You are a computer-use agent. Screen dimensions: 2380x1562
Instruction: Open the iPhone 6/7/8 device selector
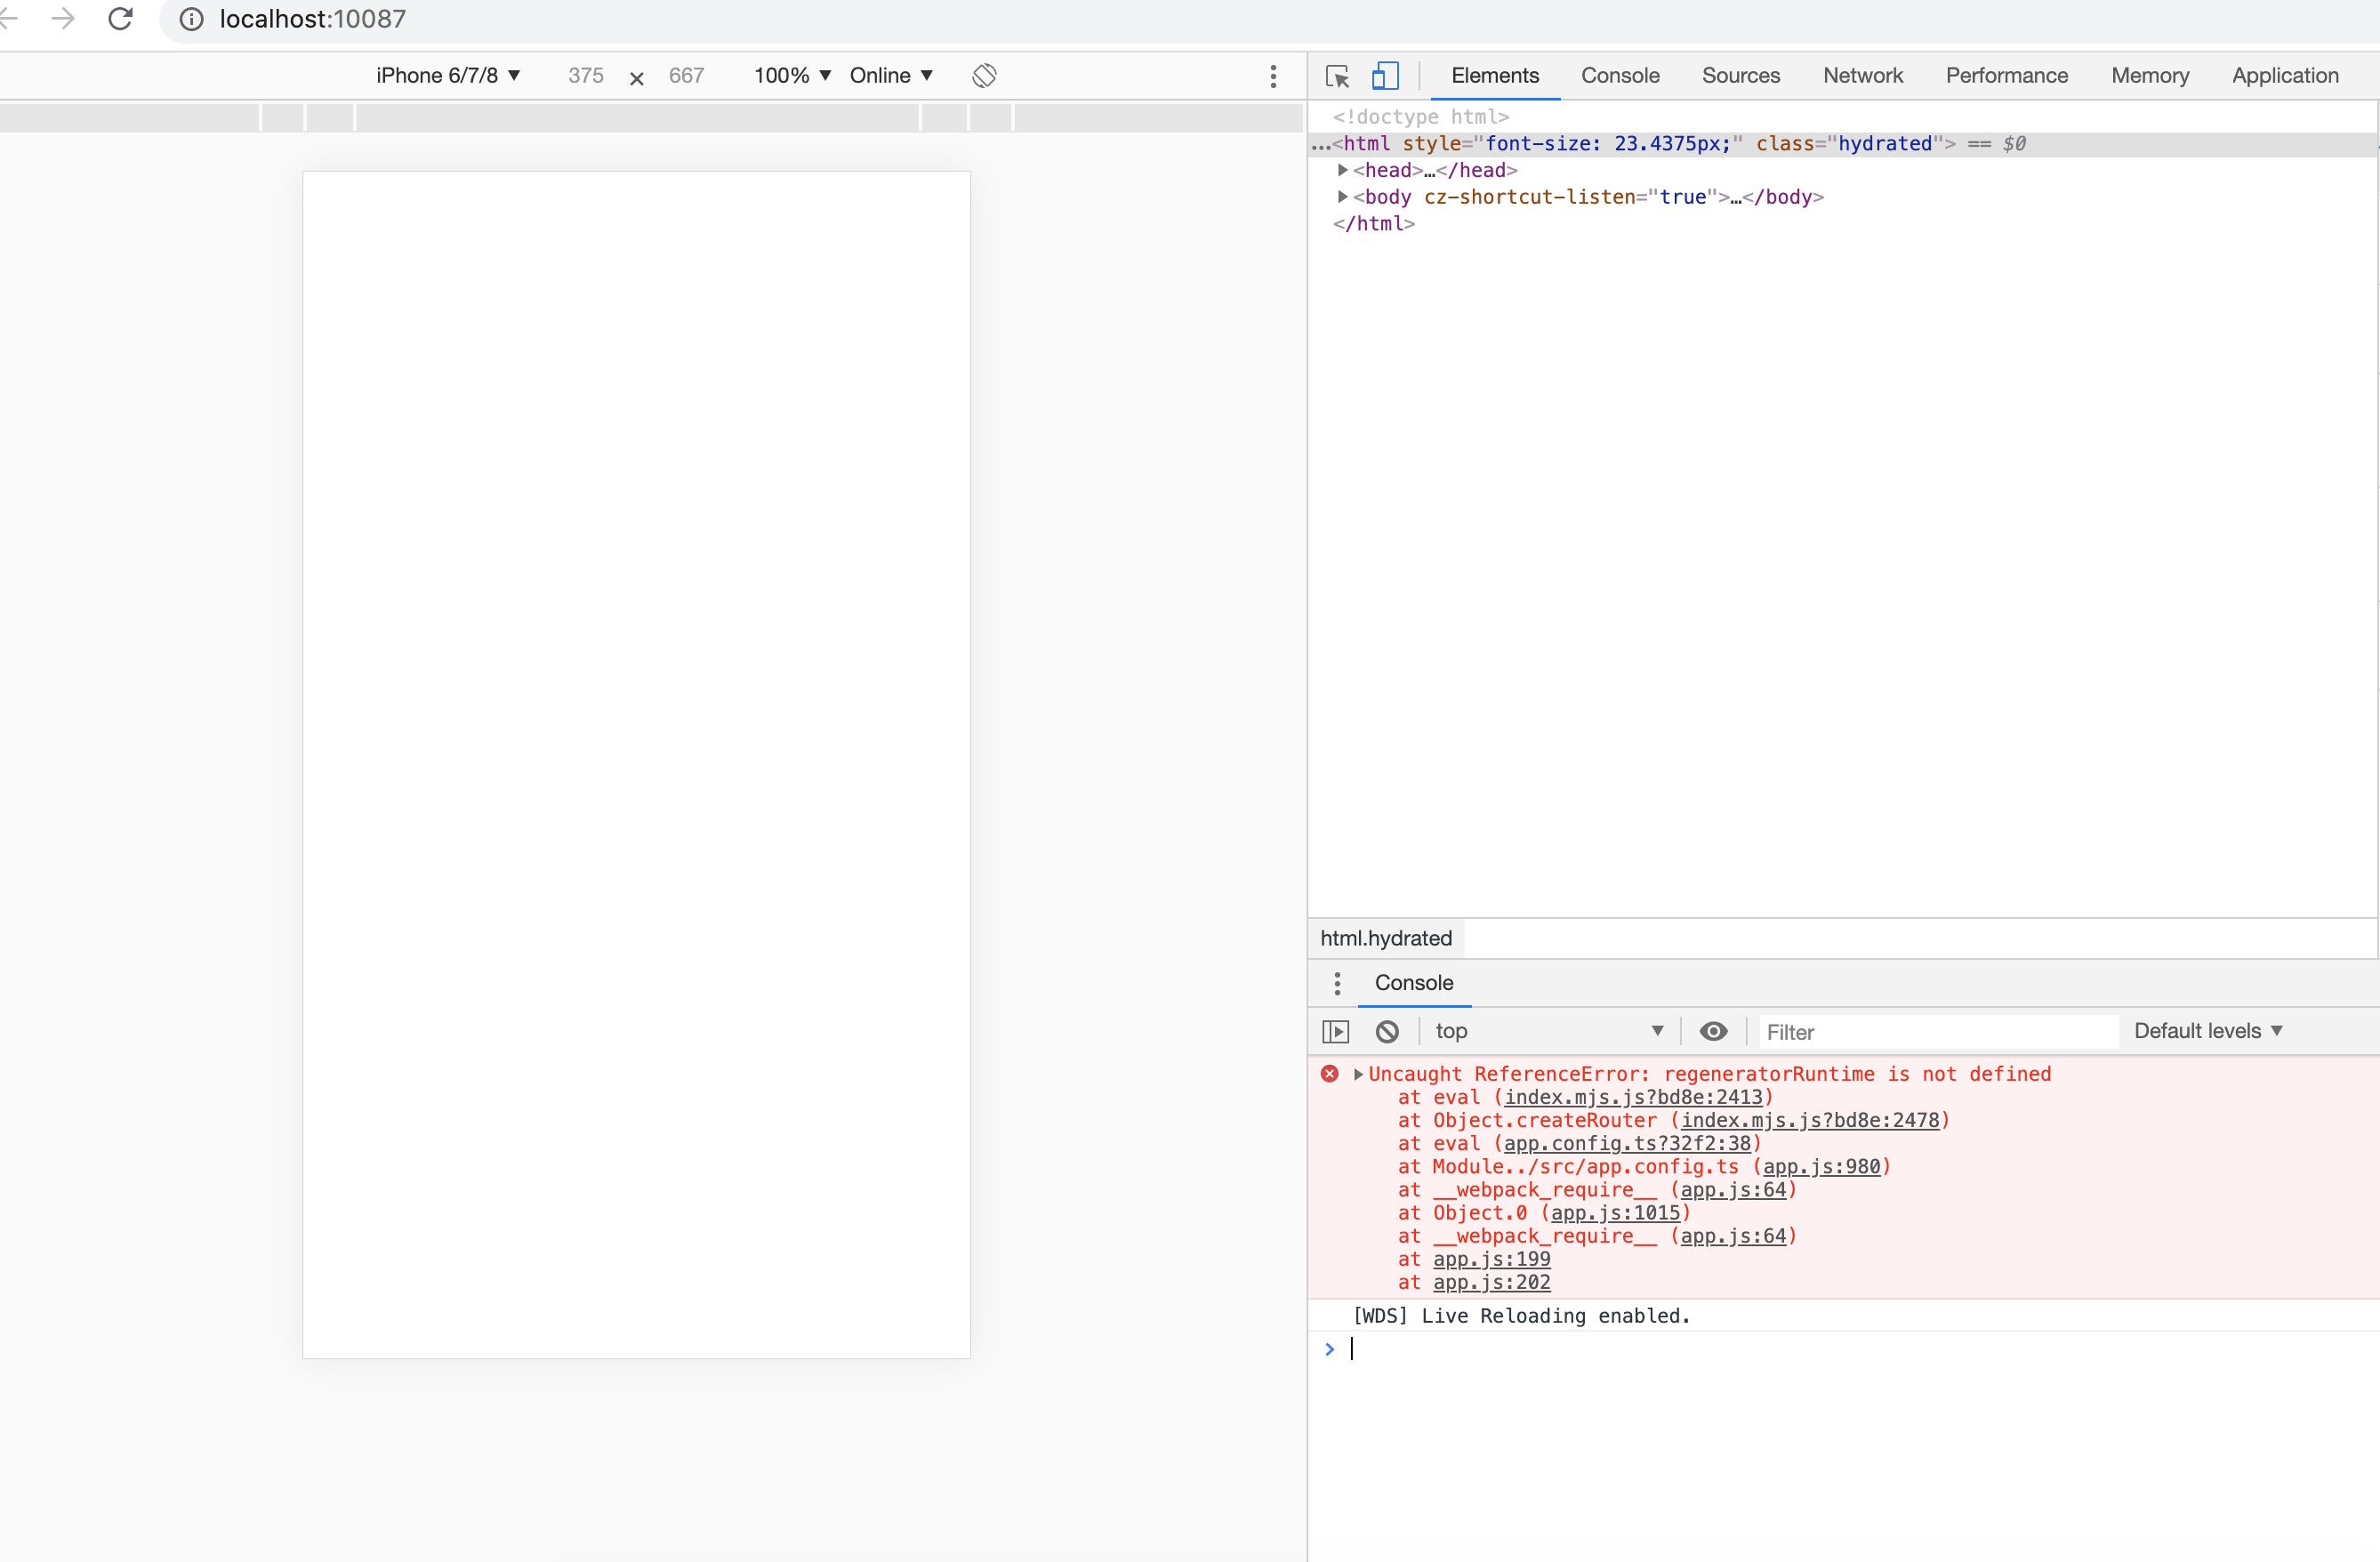coord(448,75)
